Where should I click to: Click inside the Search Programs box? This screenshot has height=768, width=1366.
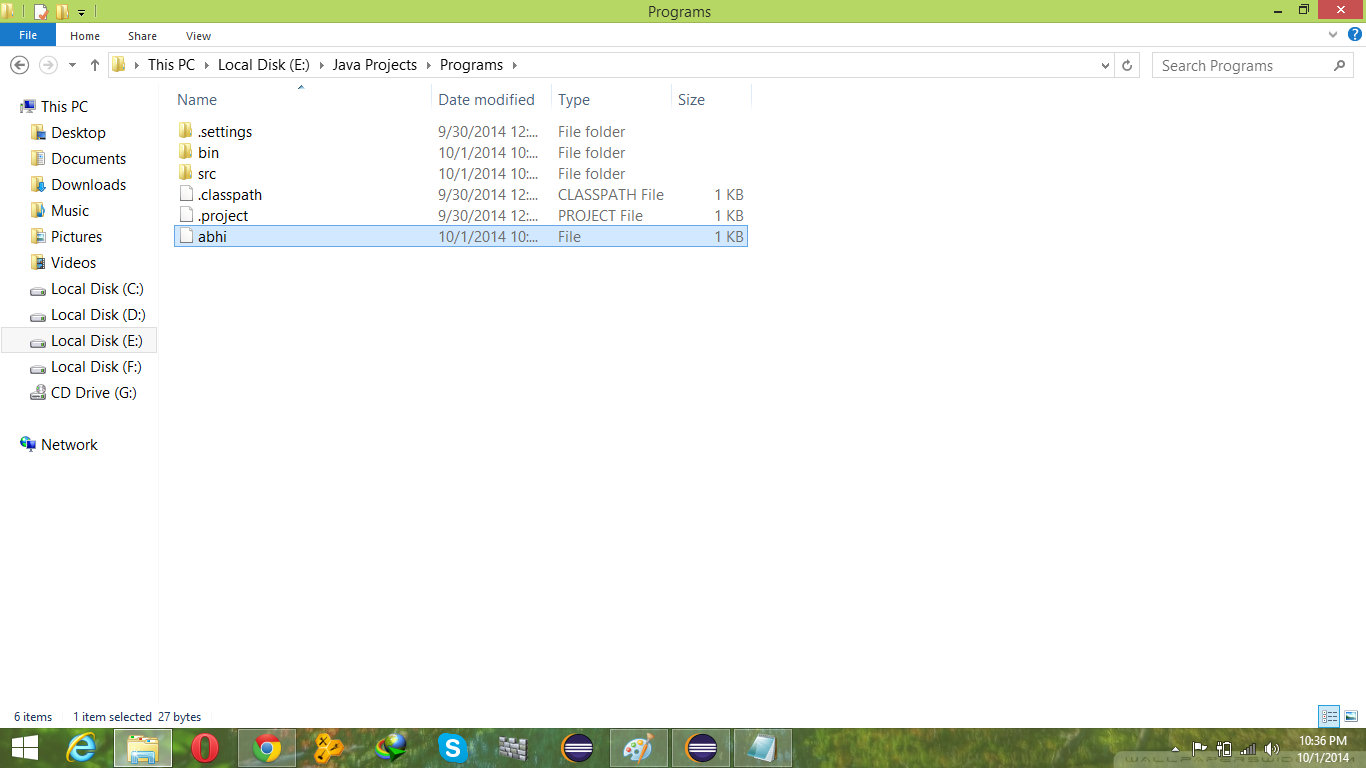coord(1240,65)
